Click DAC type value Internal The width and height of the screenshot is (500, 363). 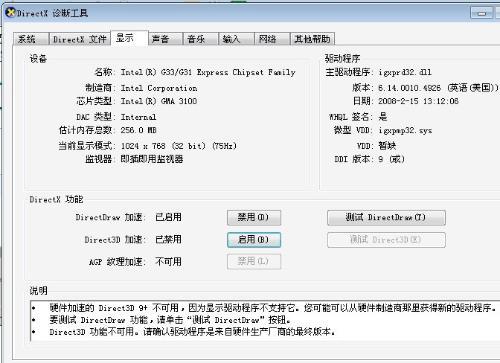(x=138, y=117)
